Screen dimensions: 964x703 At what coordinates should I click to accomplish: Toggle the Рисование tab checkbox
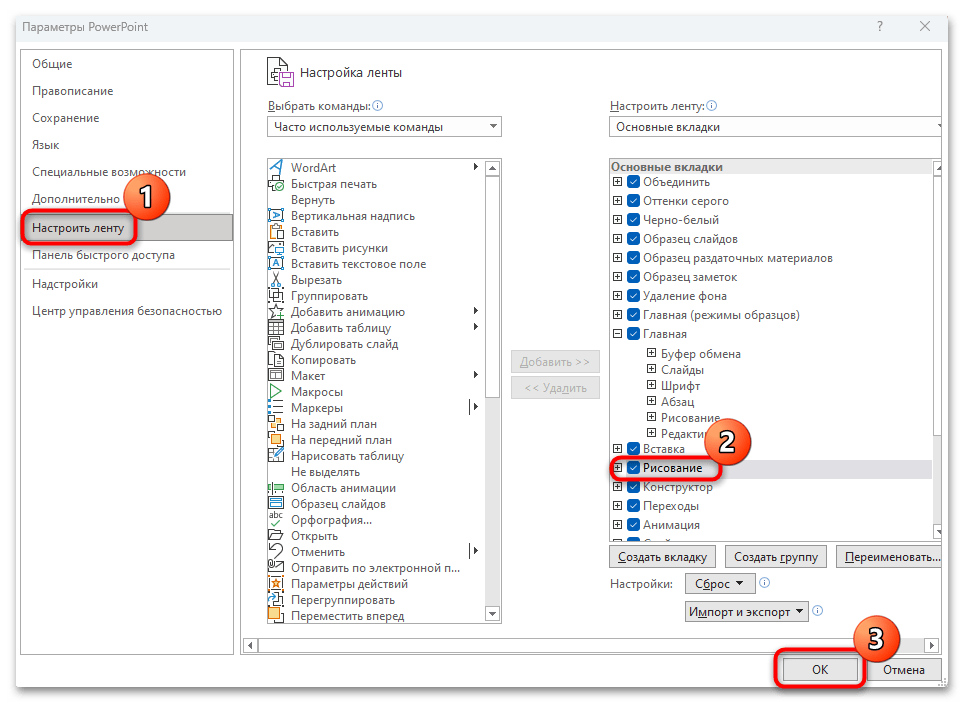(633, 467)
